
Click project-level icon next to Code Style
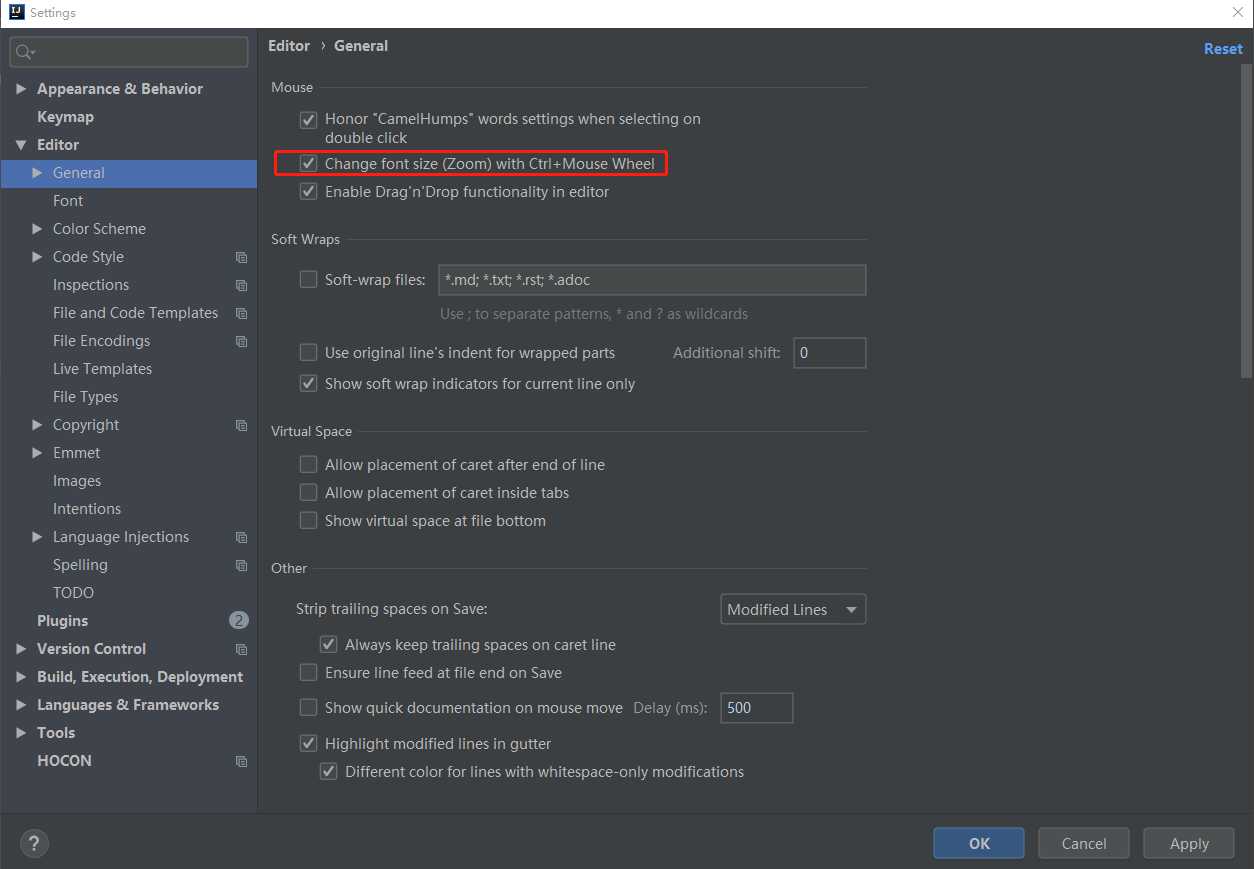pyautogui.click(x=241, y=257)
